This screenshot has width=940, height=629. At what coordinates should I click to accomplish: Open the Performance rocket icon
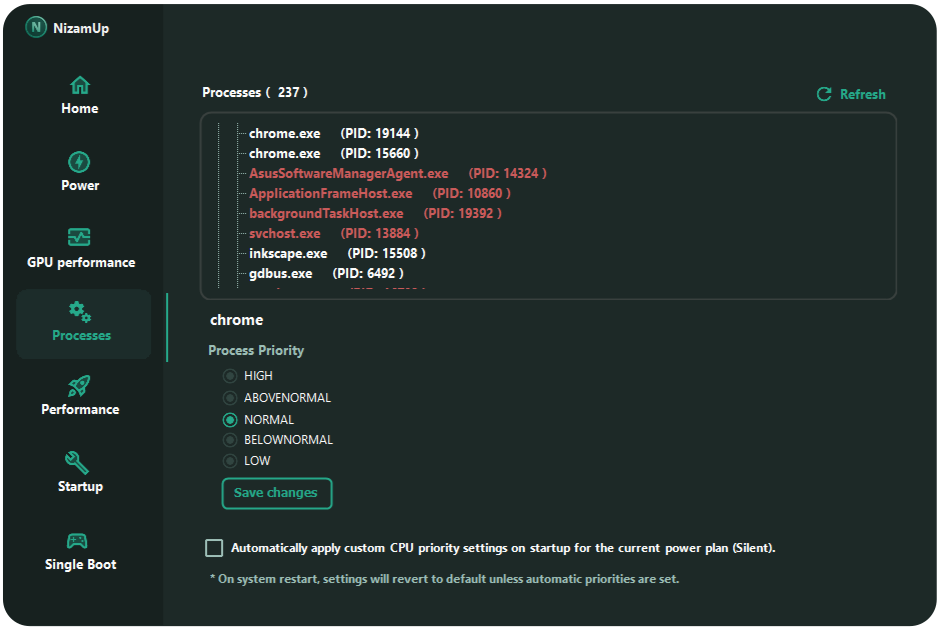click(79, 386)
